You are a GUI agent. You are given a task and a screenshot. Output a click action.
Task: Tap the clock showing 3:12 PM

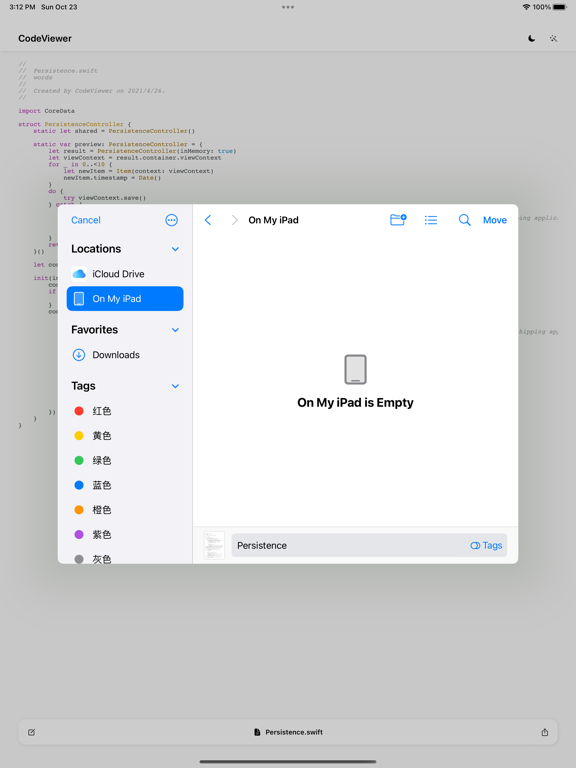coord(22,7)
